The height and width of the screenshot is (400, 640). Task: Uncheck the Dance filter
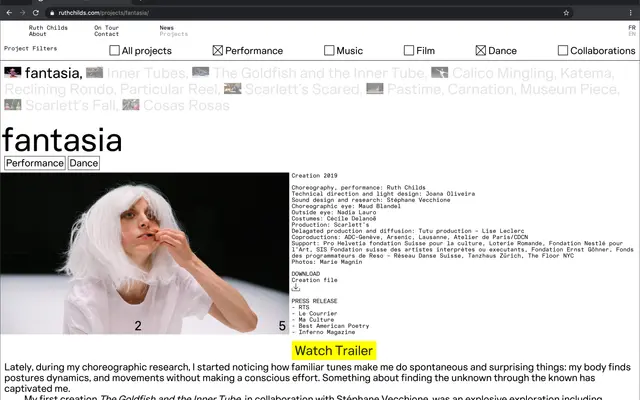[480, 50]
